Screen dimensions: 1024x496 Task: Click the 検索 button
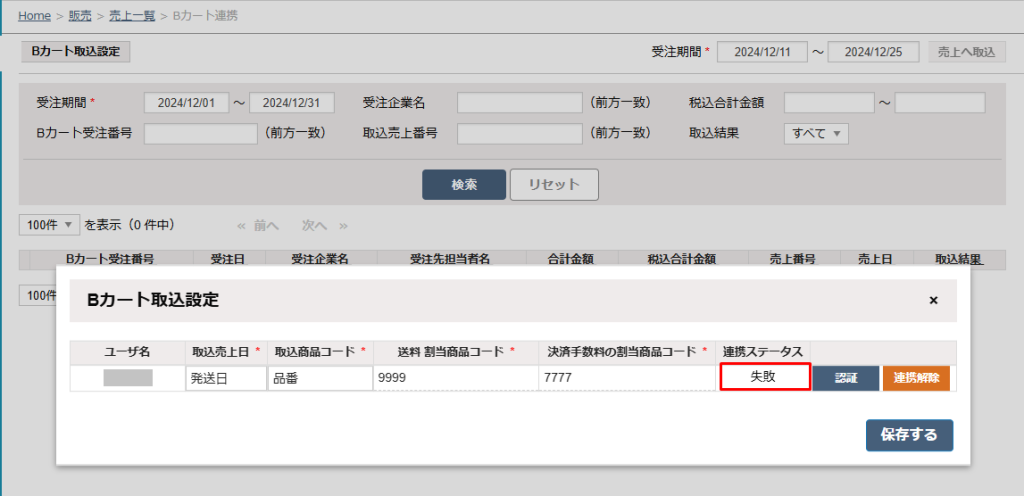[464, 185]
